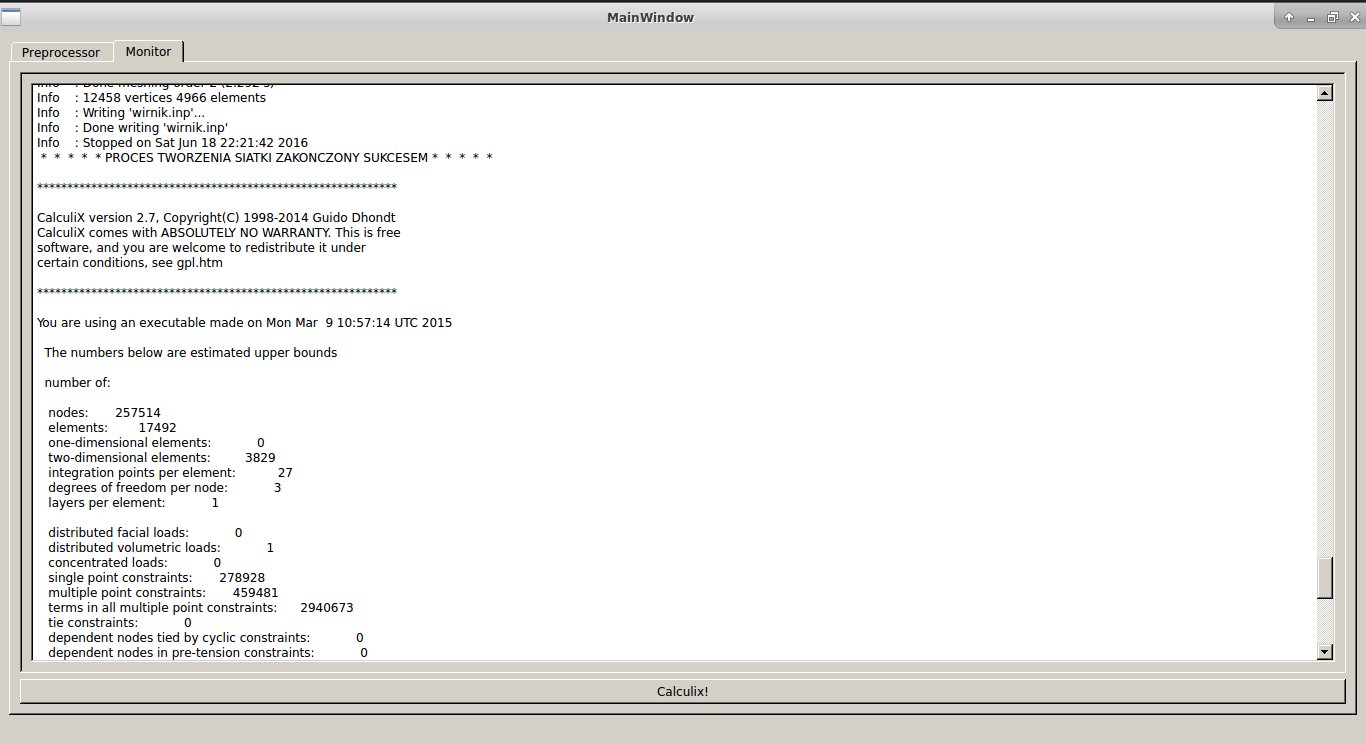Click 'distributed facial loads: 0' line

coord(145,533)
